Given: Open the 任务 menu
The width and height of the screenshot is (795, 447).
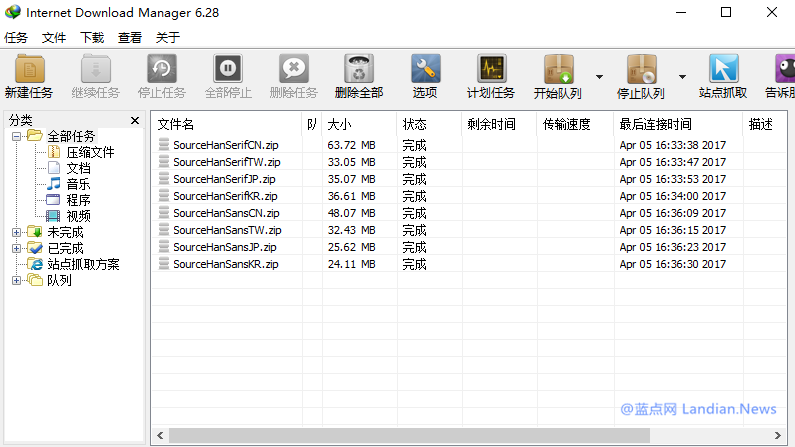Looking at the screenshot, I should (16, 38).
